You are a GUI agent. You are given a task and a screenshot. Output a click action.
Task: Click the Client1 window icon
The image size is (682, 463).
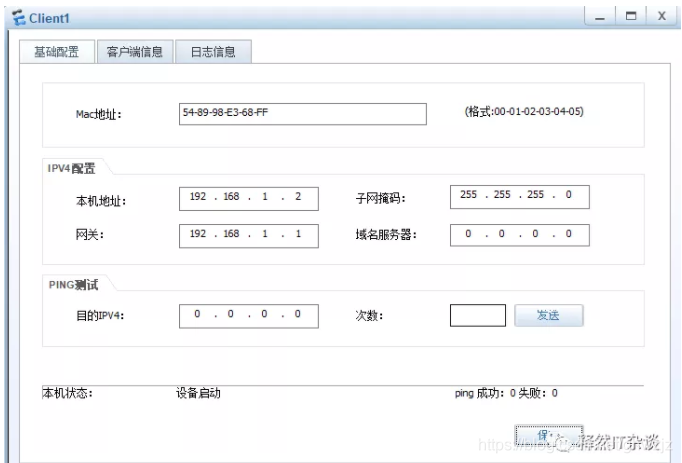click(19, 18)
